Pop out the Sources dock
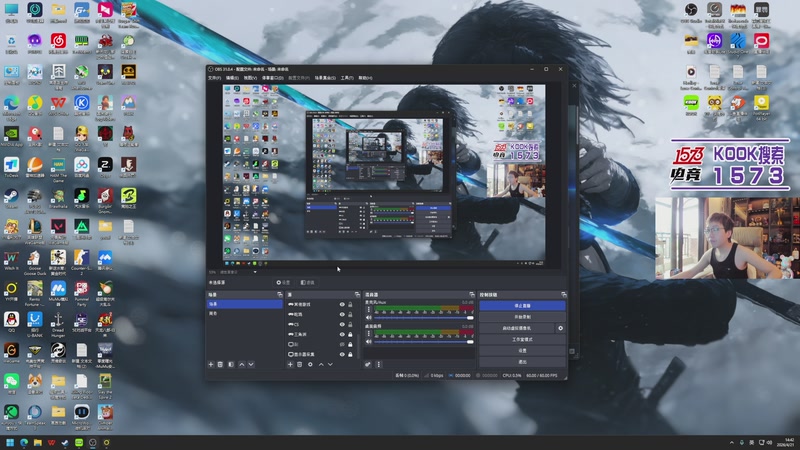Screen dimensions: 800x450 pos(357,294)
